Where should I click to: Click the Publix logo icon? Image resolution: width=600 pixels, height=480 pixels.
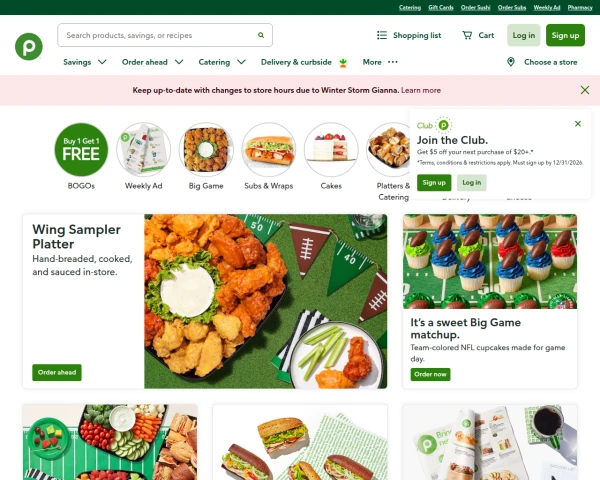click(29, 47)
